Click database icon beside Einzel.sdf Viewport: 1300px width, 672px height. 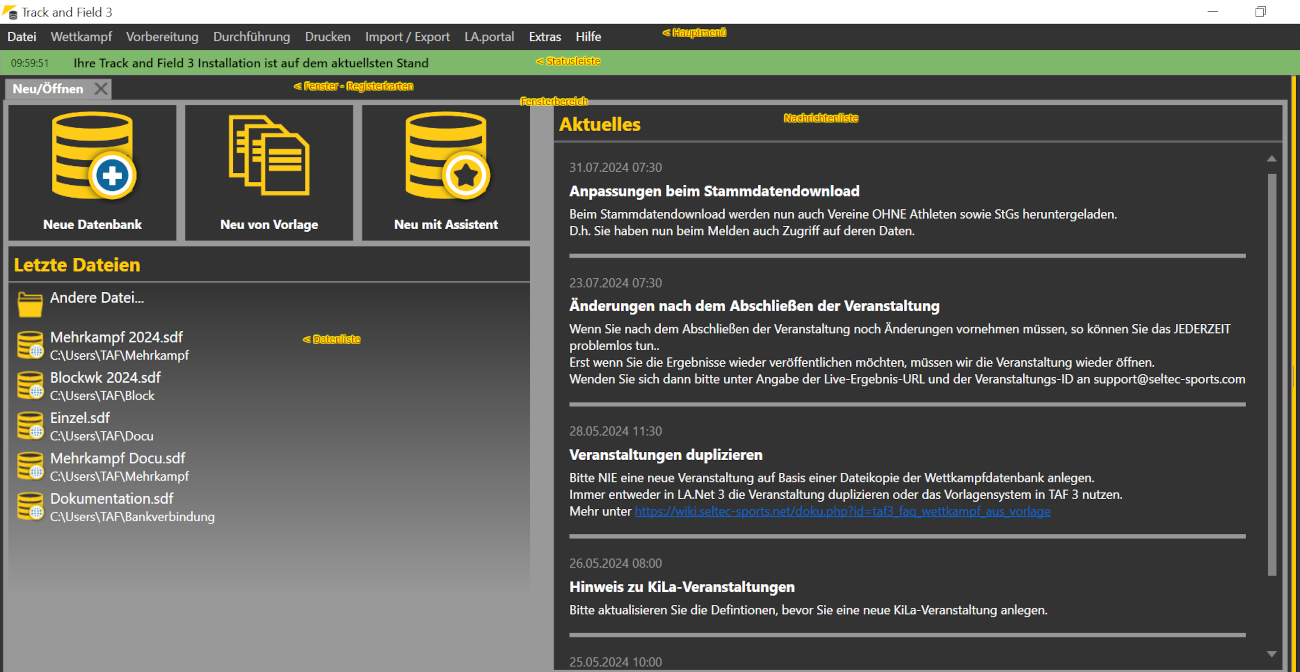click(x=30, y=425)
